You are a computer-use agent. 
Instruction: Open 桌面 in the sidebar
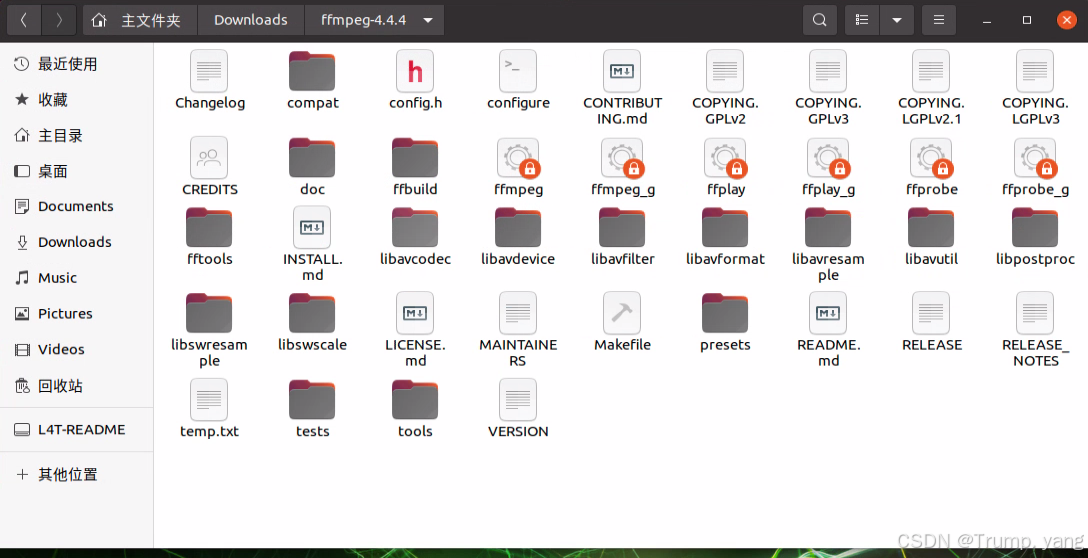[x=76, y=171]
